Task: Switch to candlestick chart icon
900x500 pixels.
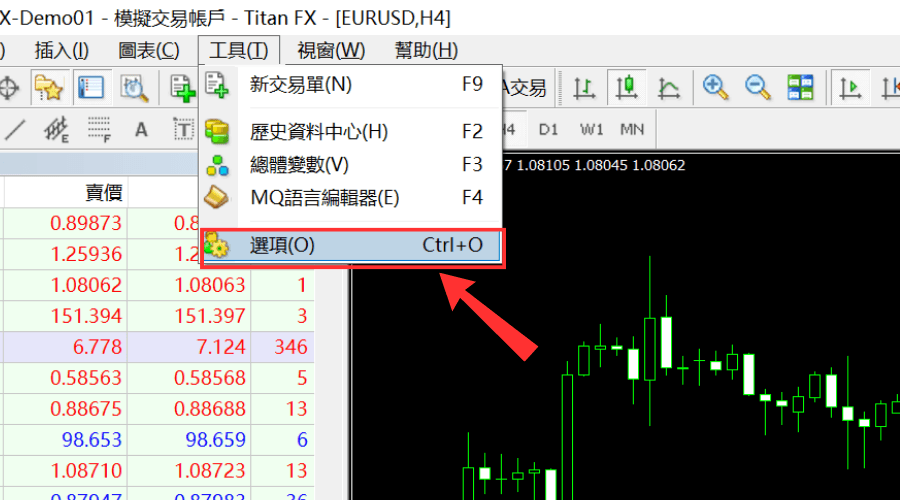Action: (x=626, y=88)
